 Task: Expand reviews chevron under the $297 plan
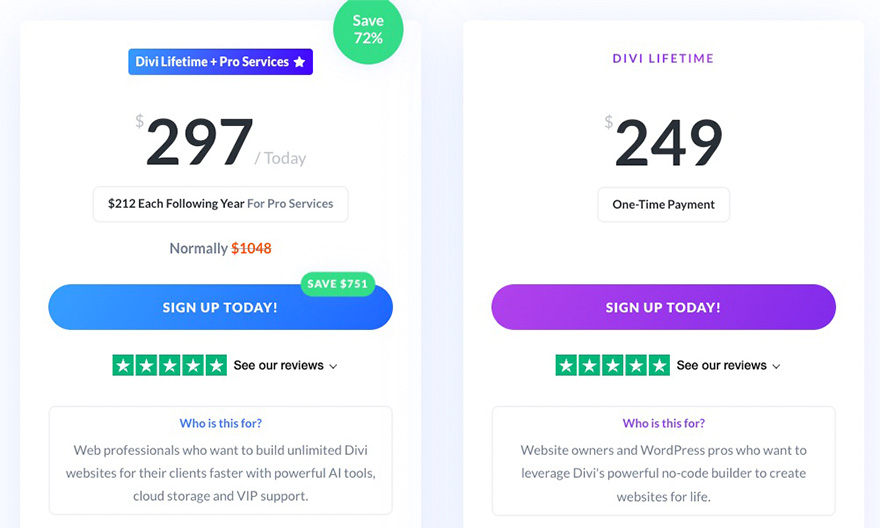pyautogui.click(x=333, y=366)
